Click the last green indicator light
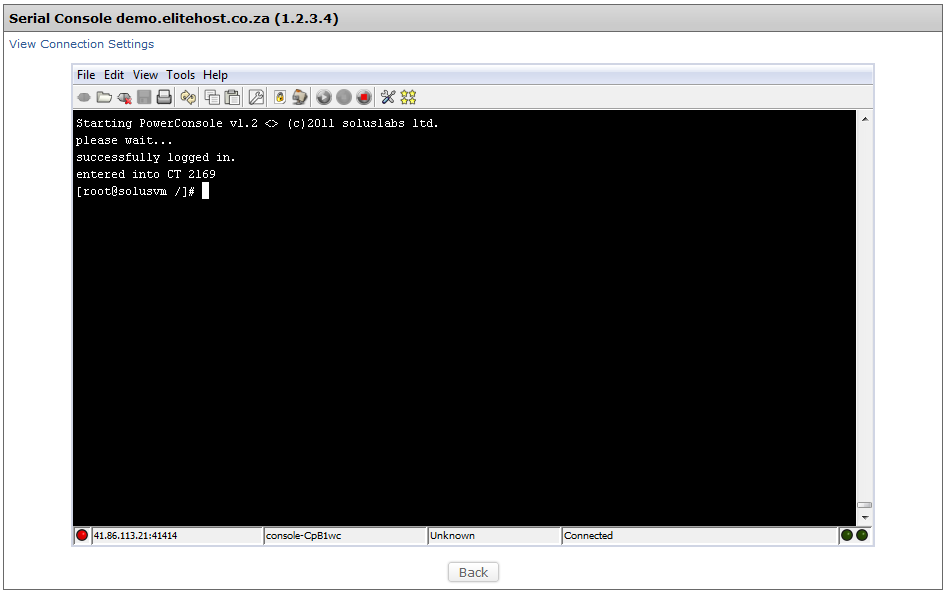 click(x=862, y=535)
